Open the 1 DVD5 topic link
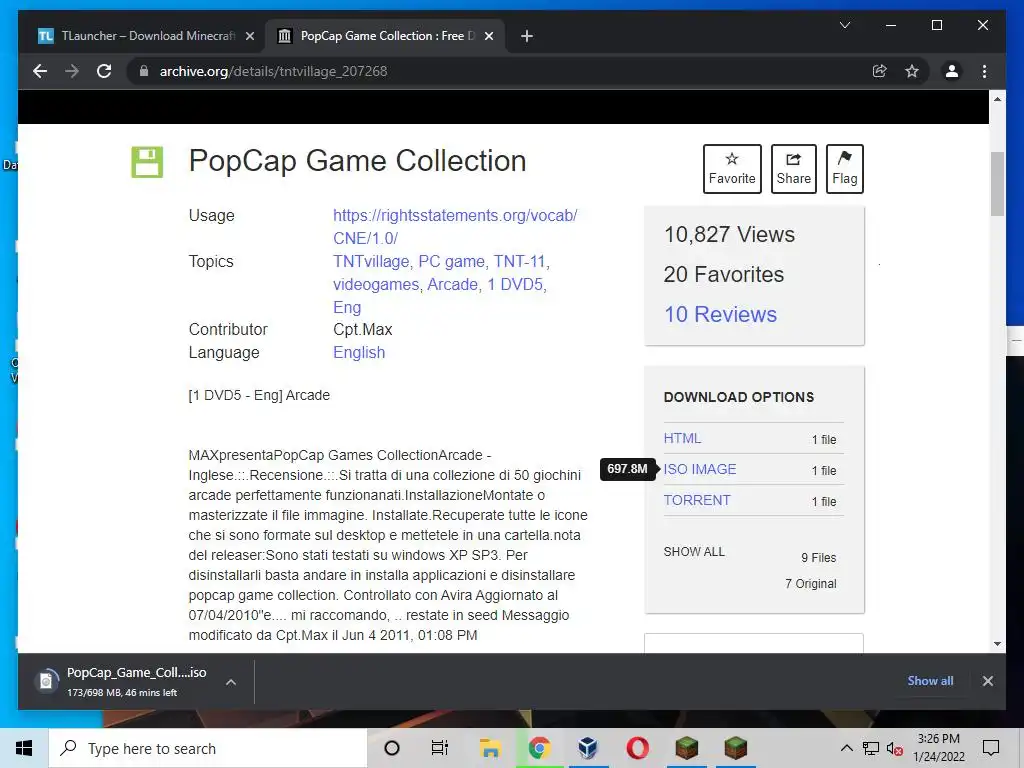This screenshot has height=768, width=1024. click(515, 285)
